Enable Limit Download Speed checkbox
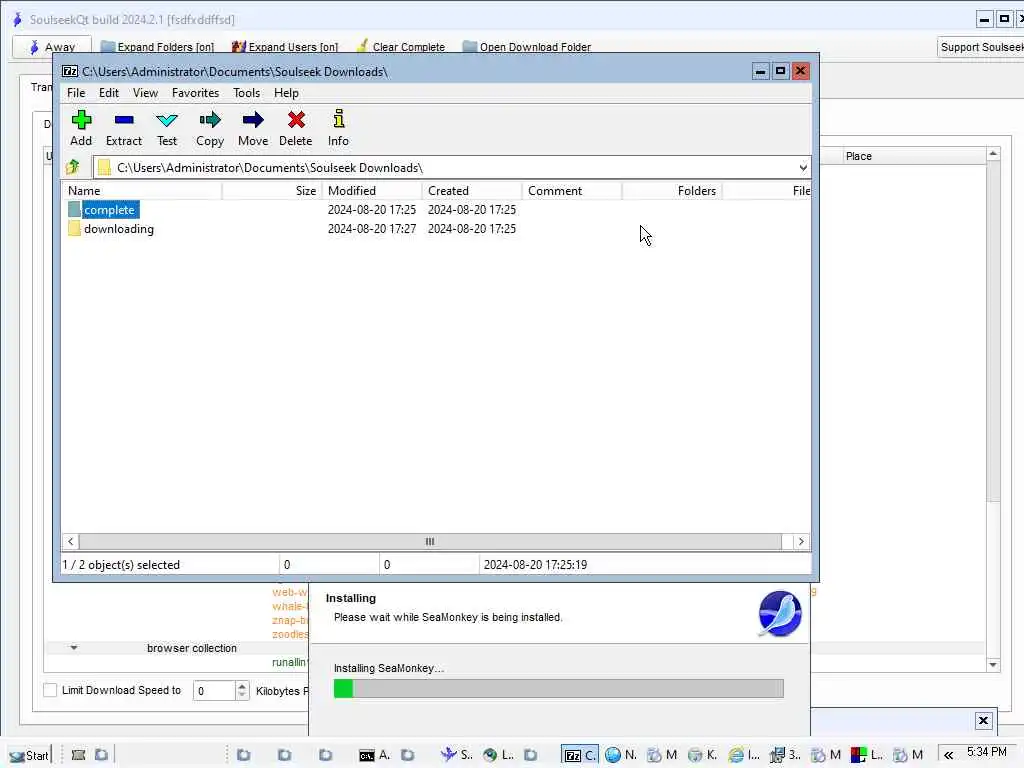 coord(50,690)
